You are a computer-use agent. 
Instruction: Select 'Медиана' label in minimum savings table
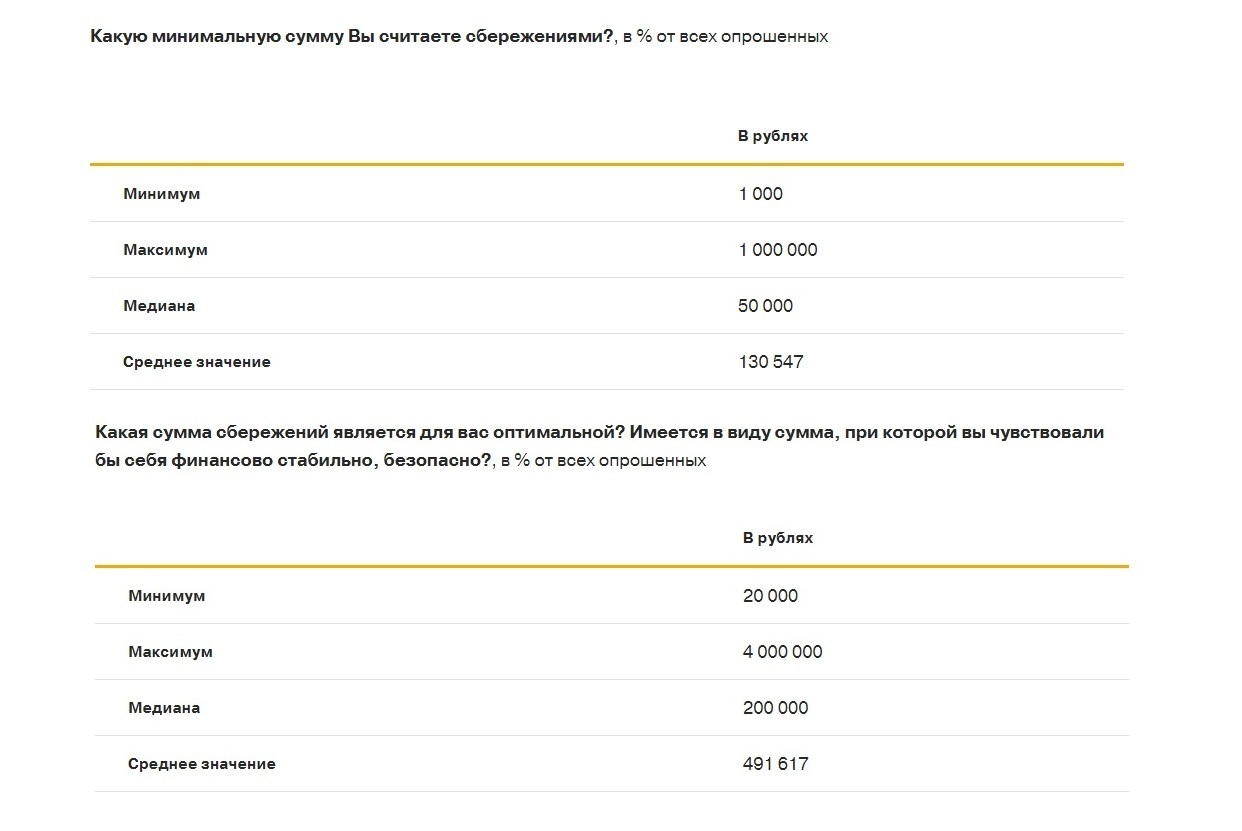159,306
